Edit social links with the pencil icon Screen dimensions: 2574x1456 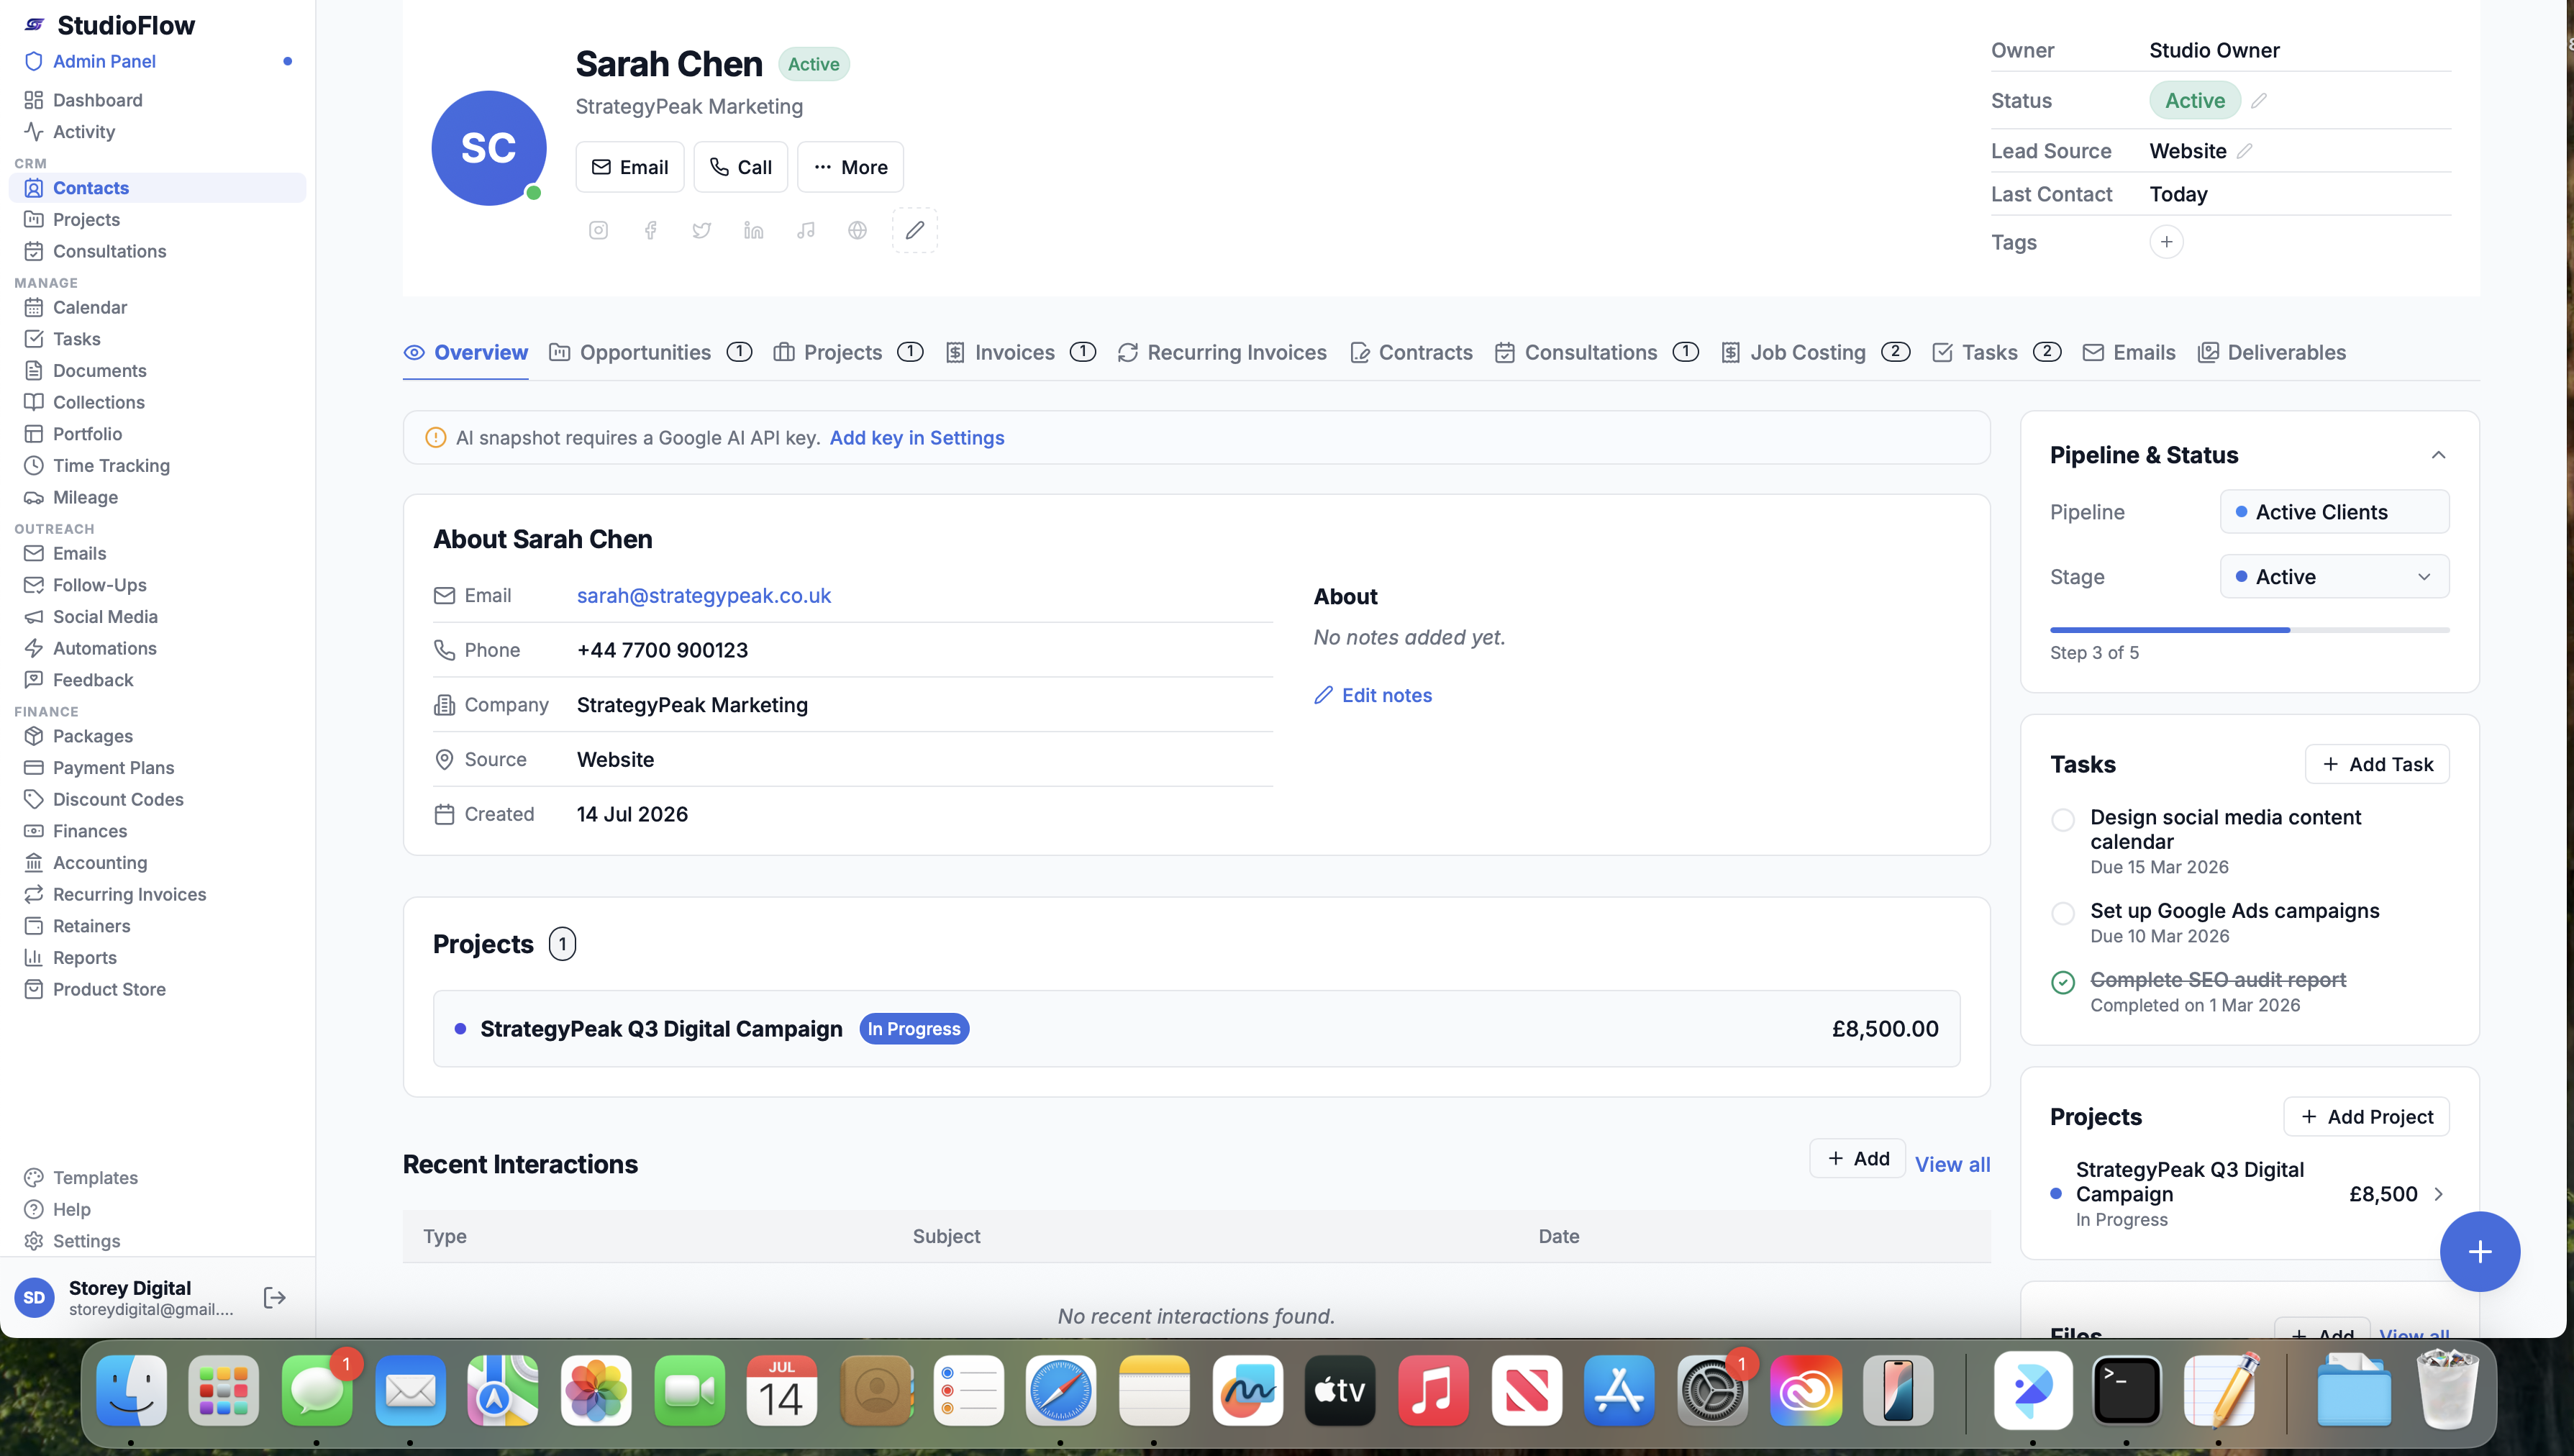pos(914,230)
